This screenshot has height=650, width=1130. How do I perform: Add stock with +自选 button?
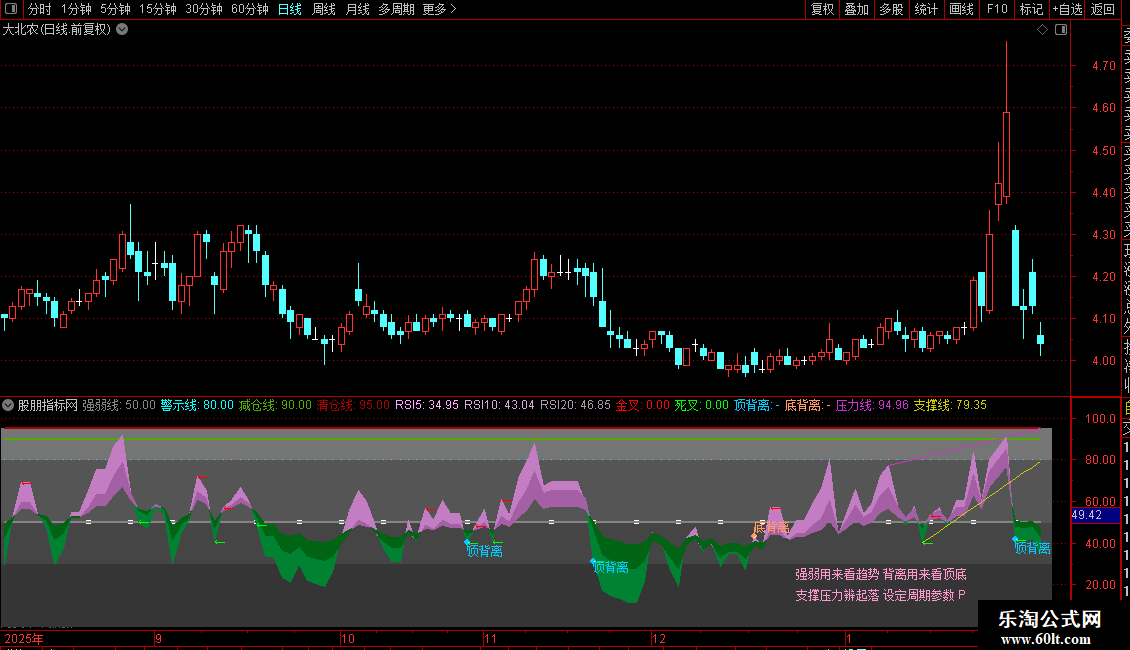1067,9
